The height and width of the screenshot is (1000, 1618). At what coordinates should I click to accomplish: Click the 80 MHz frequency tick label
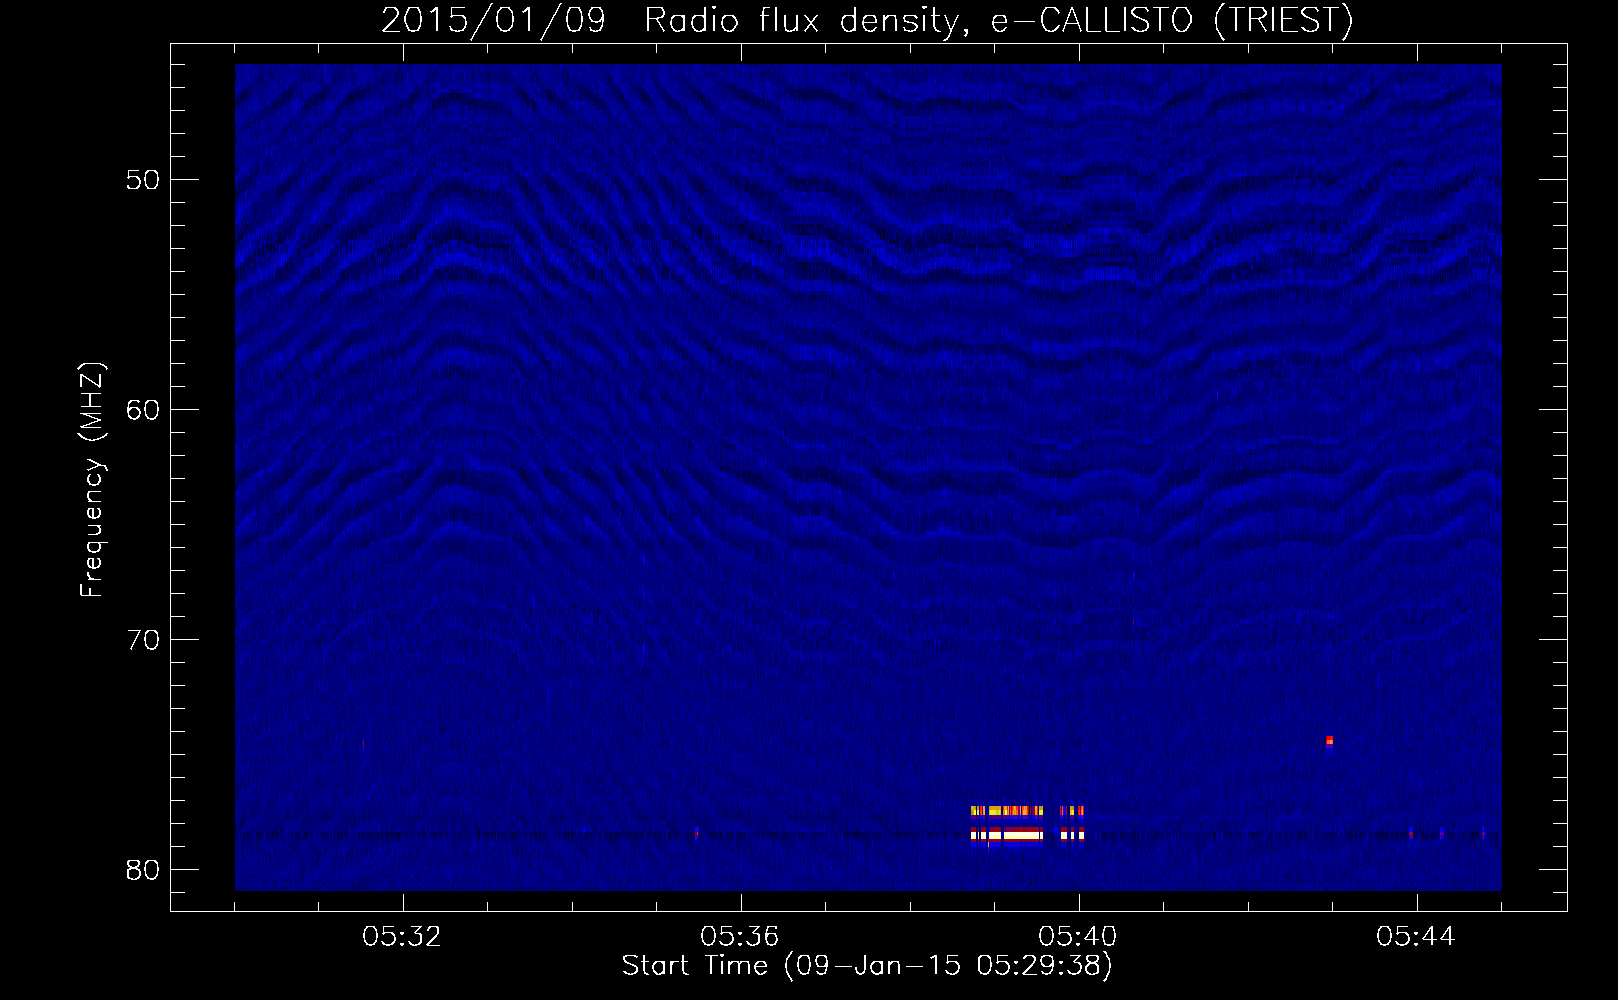click(x=143, y=870)
